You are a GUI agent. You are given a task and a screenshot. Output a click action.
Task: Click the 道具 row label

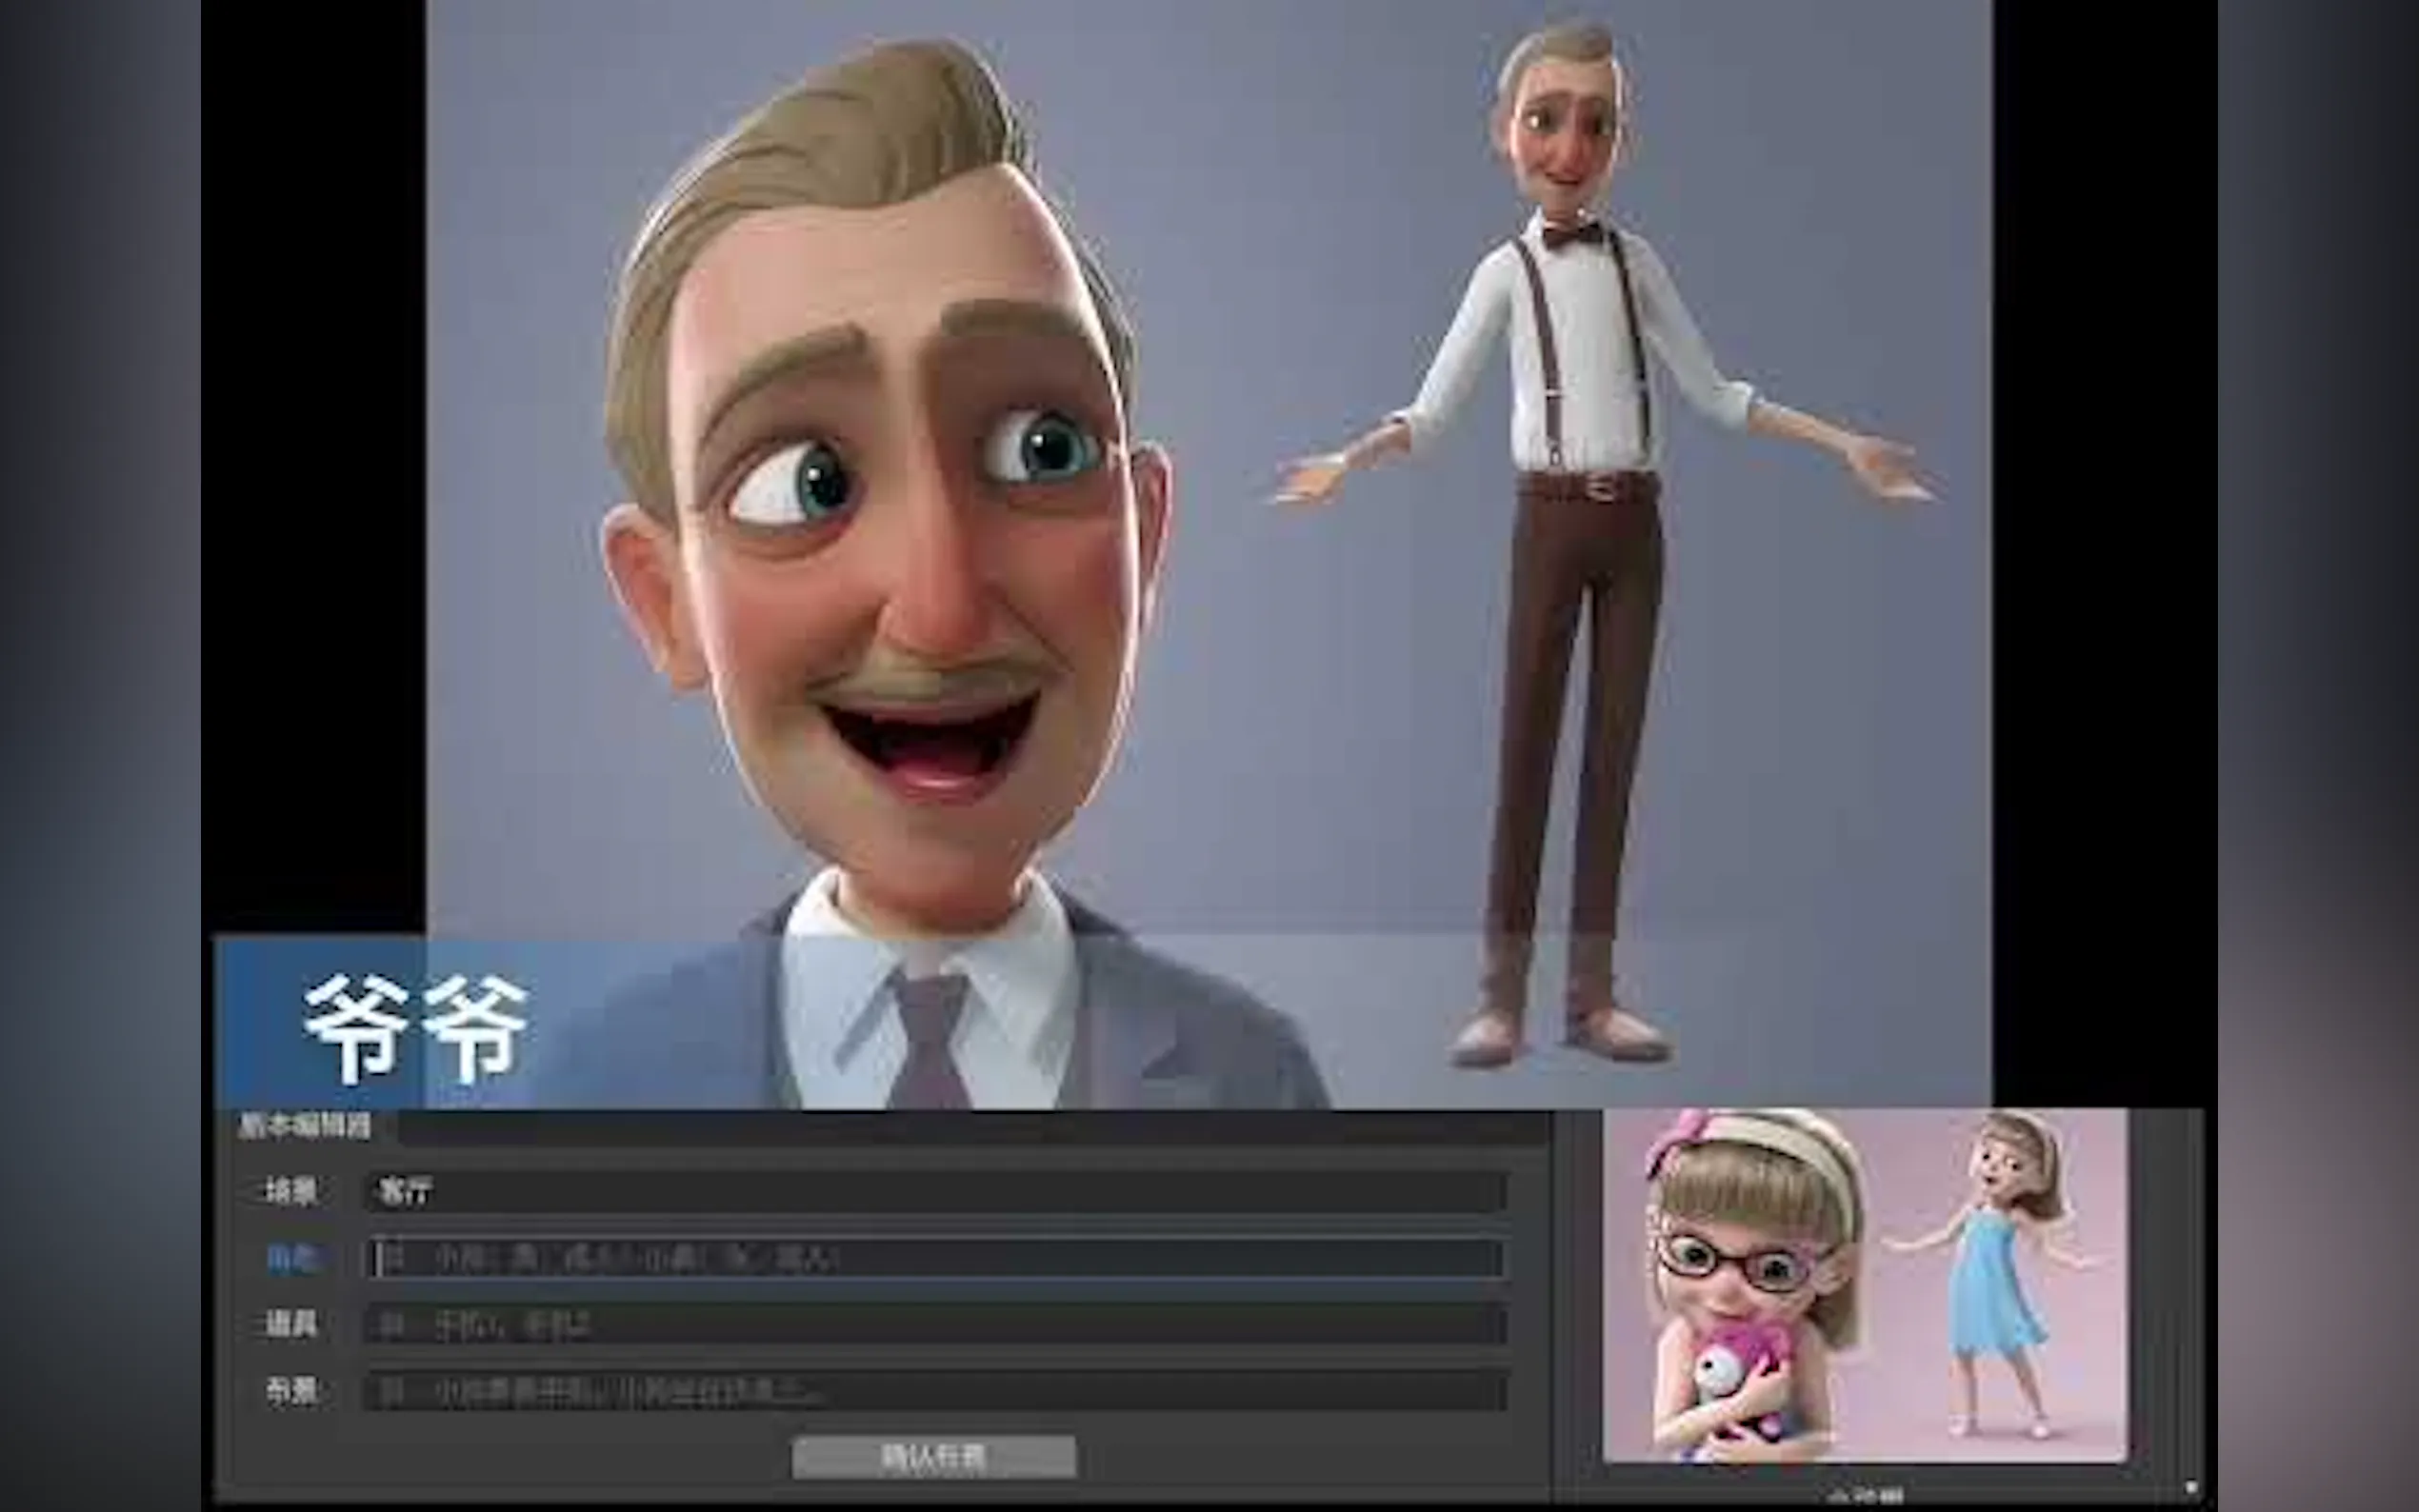pos(291,1325)
